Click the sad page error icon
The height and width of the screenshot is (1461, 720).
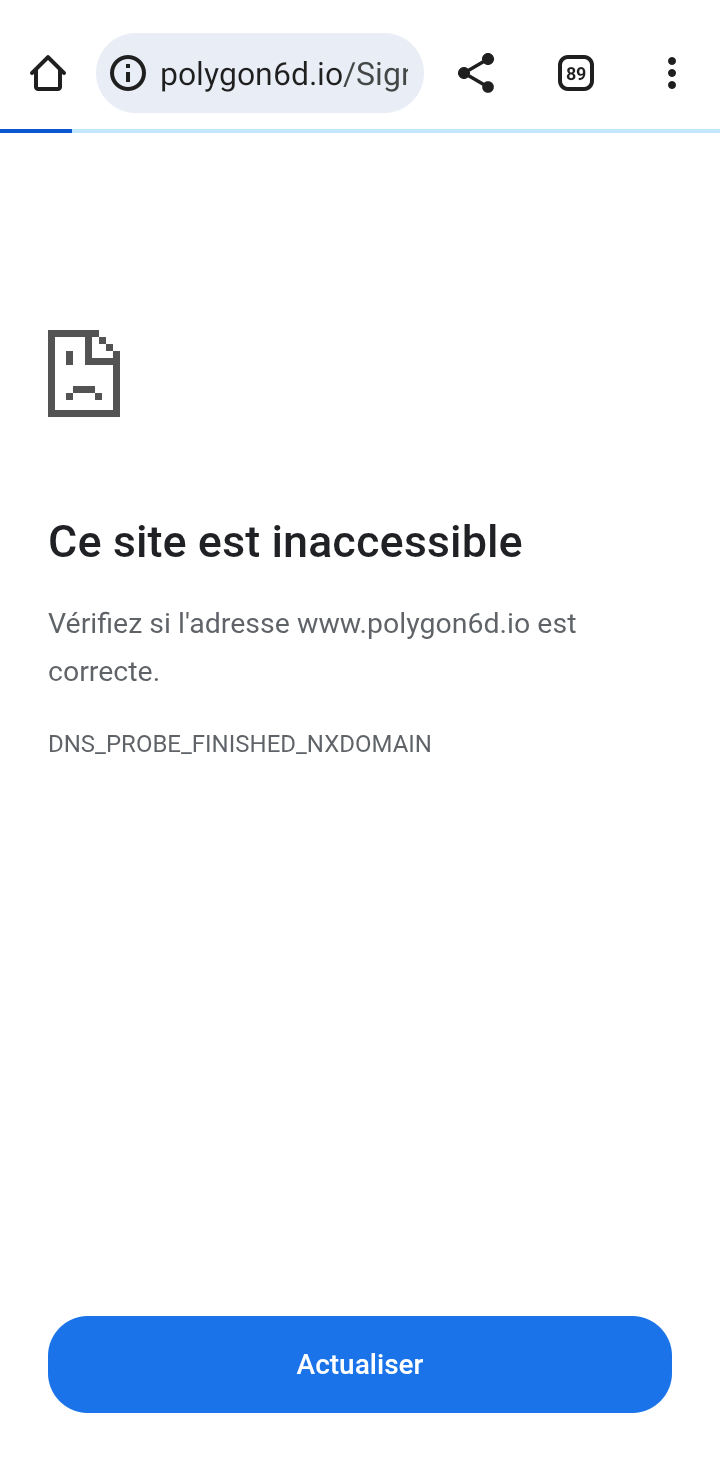[x=84, y=373]
